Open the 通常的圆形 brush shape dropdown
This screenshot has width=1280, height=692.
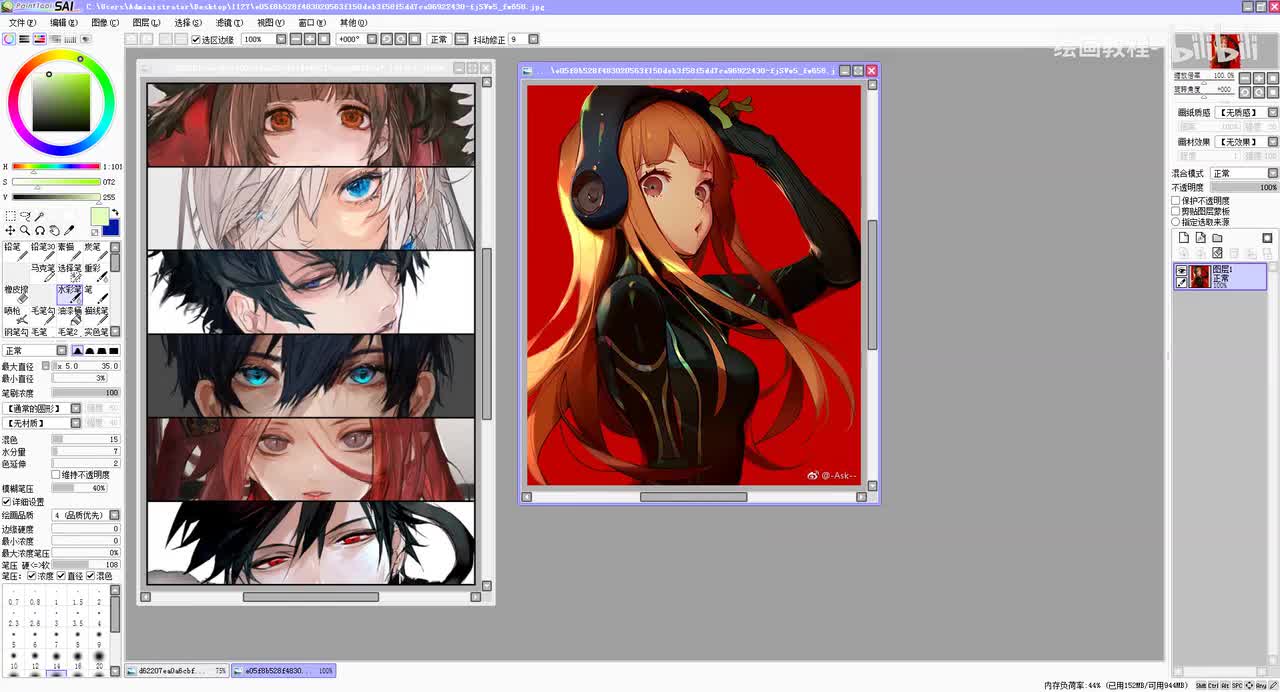75,408
